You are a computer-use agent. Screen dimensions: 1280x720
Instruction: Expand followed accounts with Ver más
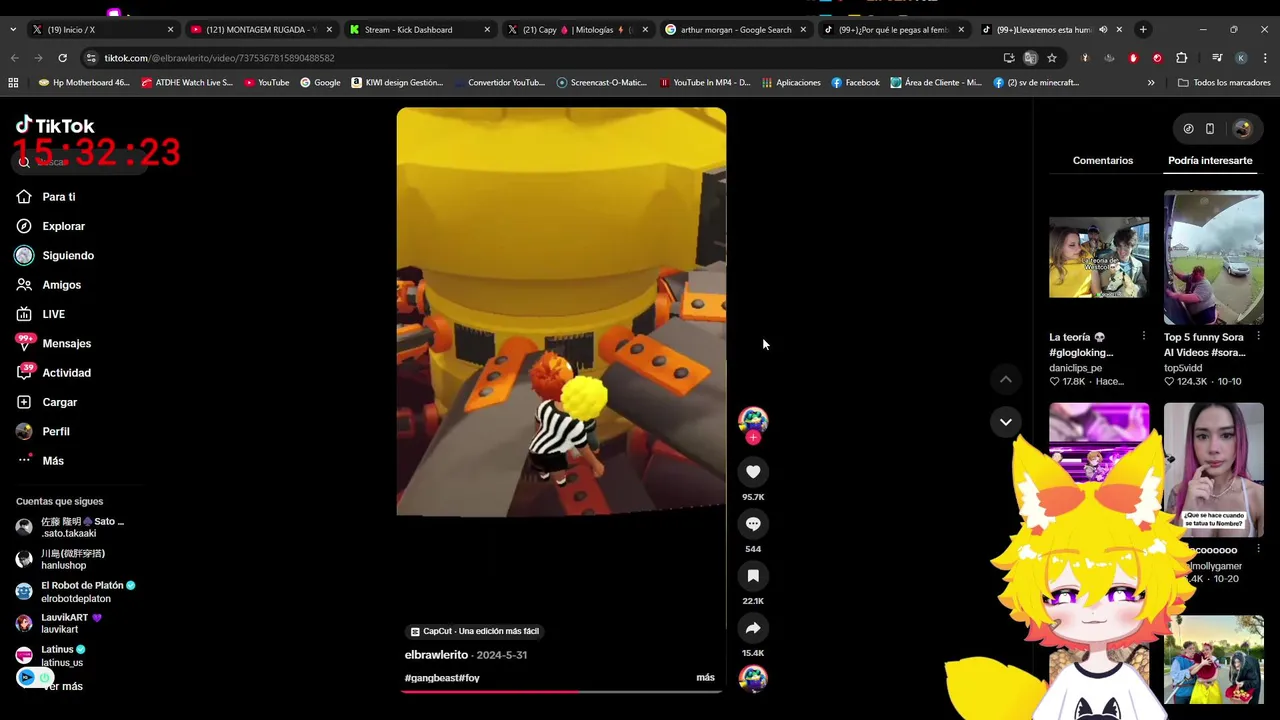pyautogui.click(x=62, y=686)
